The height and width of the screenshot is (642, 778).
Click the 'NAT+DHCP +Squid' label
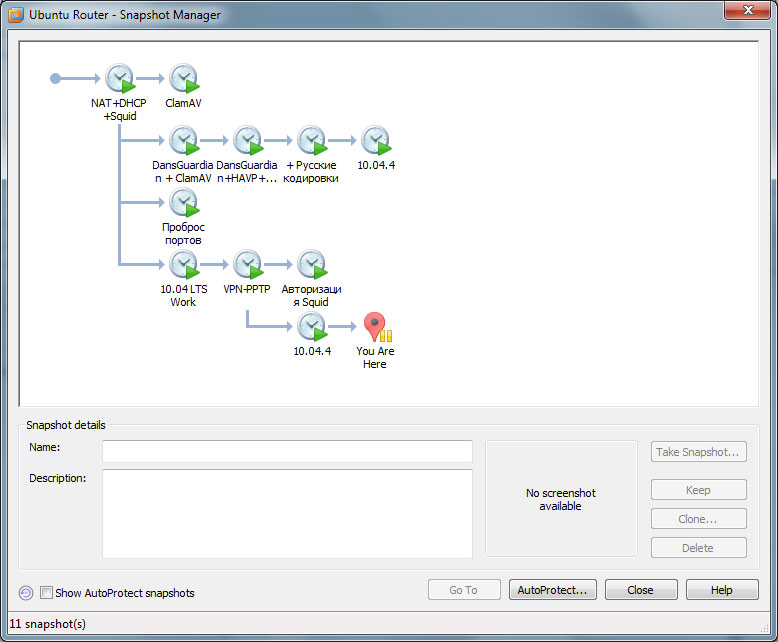click(x=119, y=110)
